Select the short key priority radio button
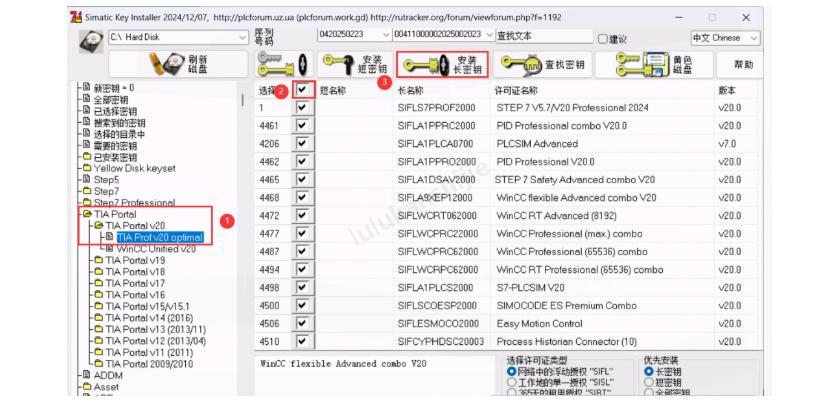This screenshot has height=403, width=839. click(649, 383)
